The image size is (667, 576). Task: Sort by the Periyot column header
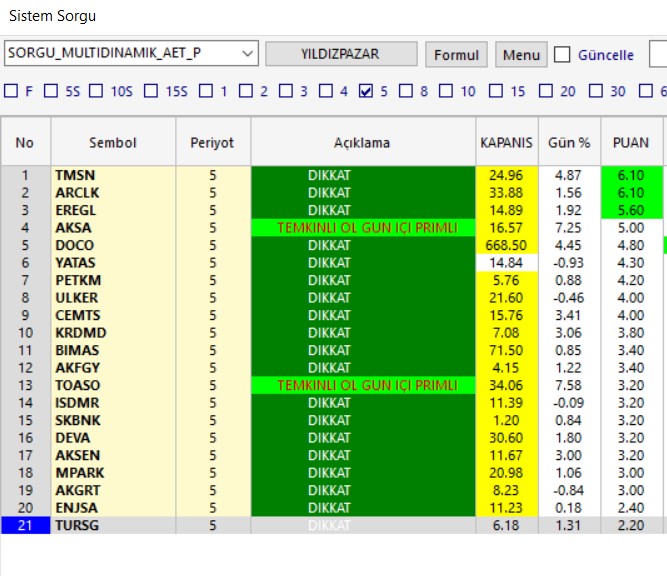coord(213,142)
